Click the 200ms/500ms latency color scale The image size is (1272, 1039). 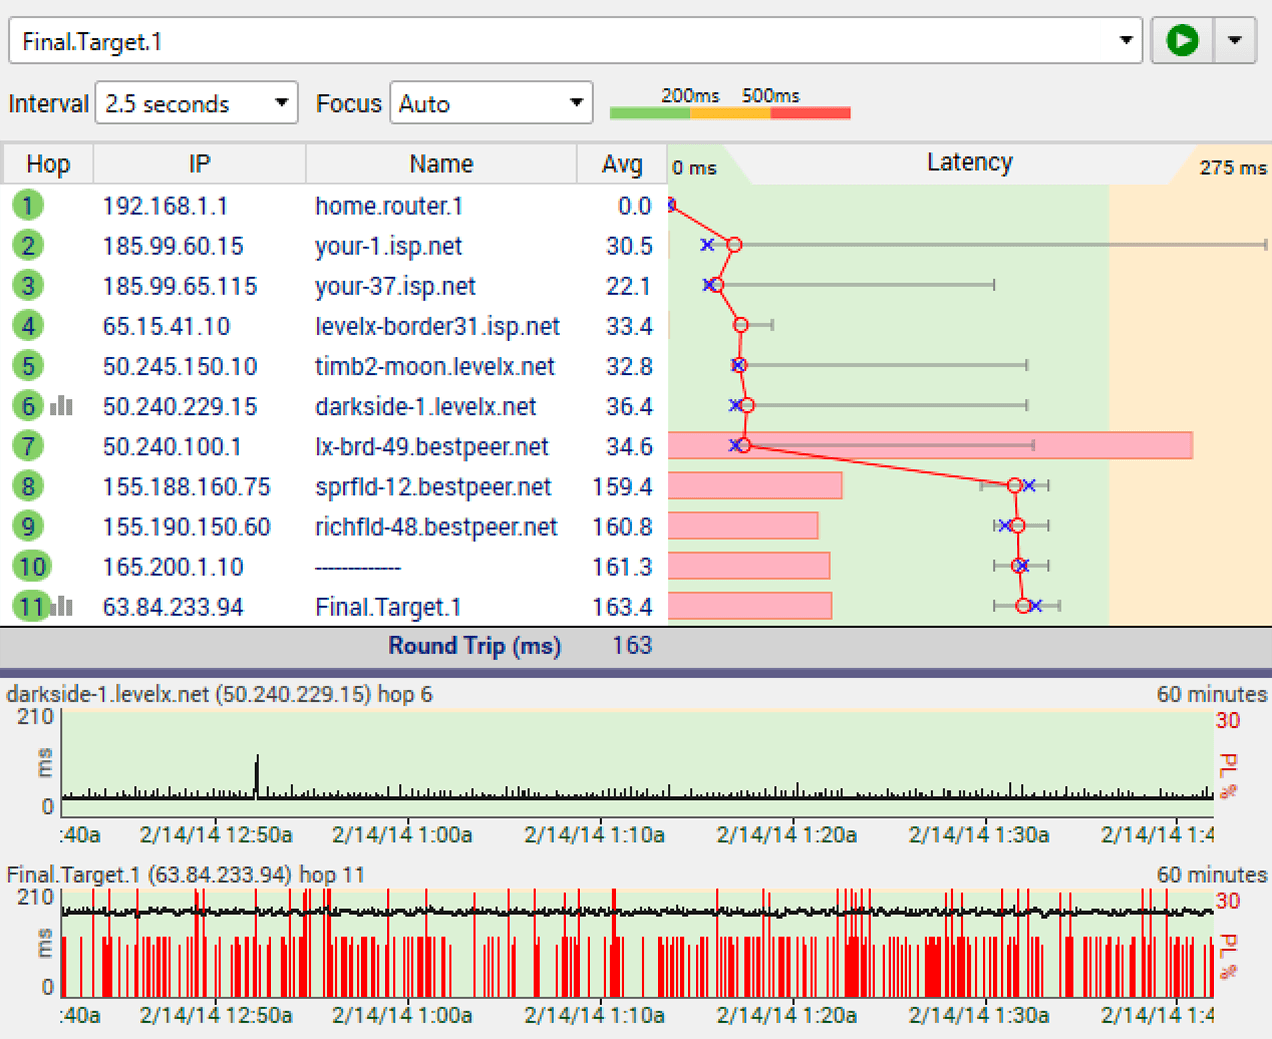click(730, 113)
